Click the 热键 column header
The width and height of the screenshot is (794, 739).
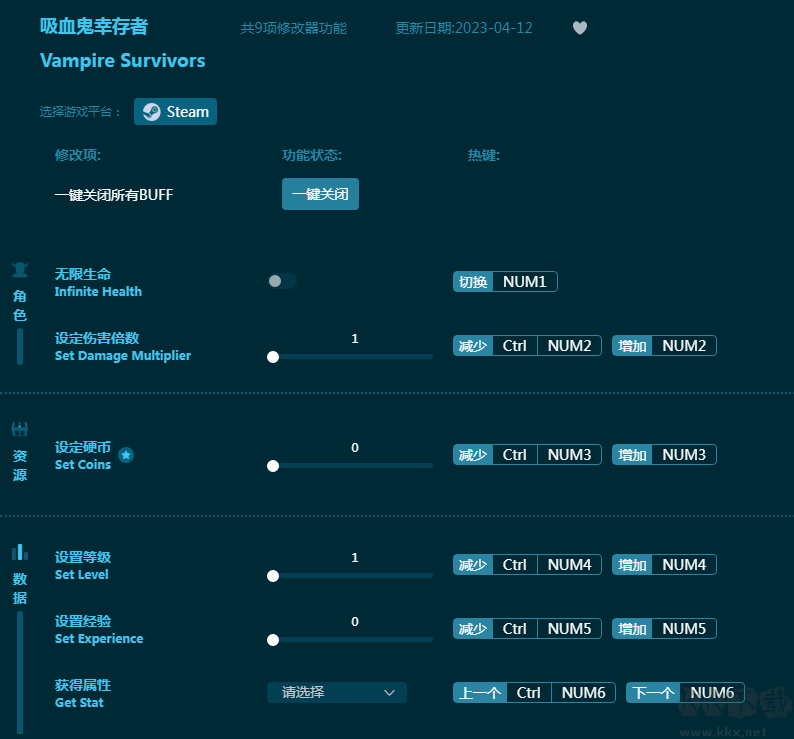tap(484, 155)
